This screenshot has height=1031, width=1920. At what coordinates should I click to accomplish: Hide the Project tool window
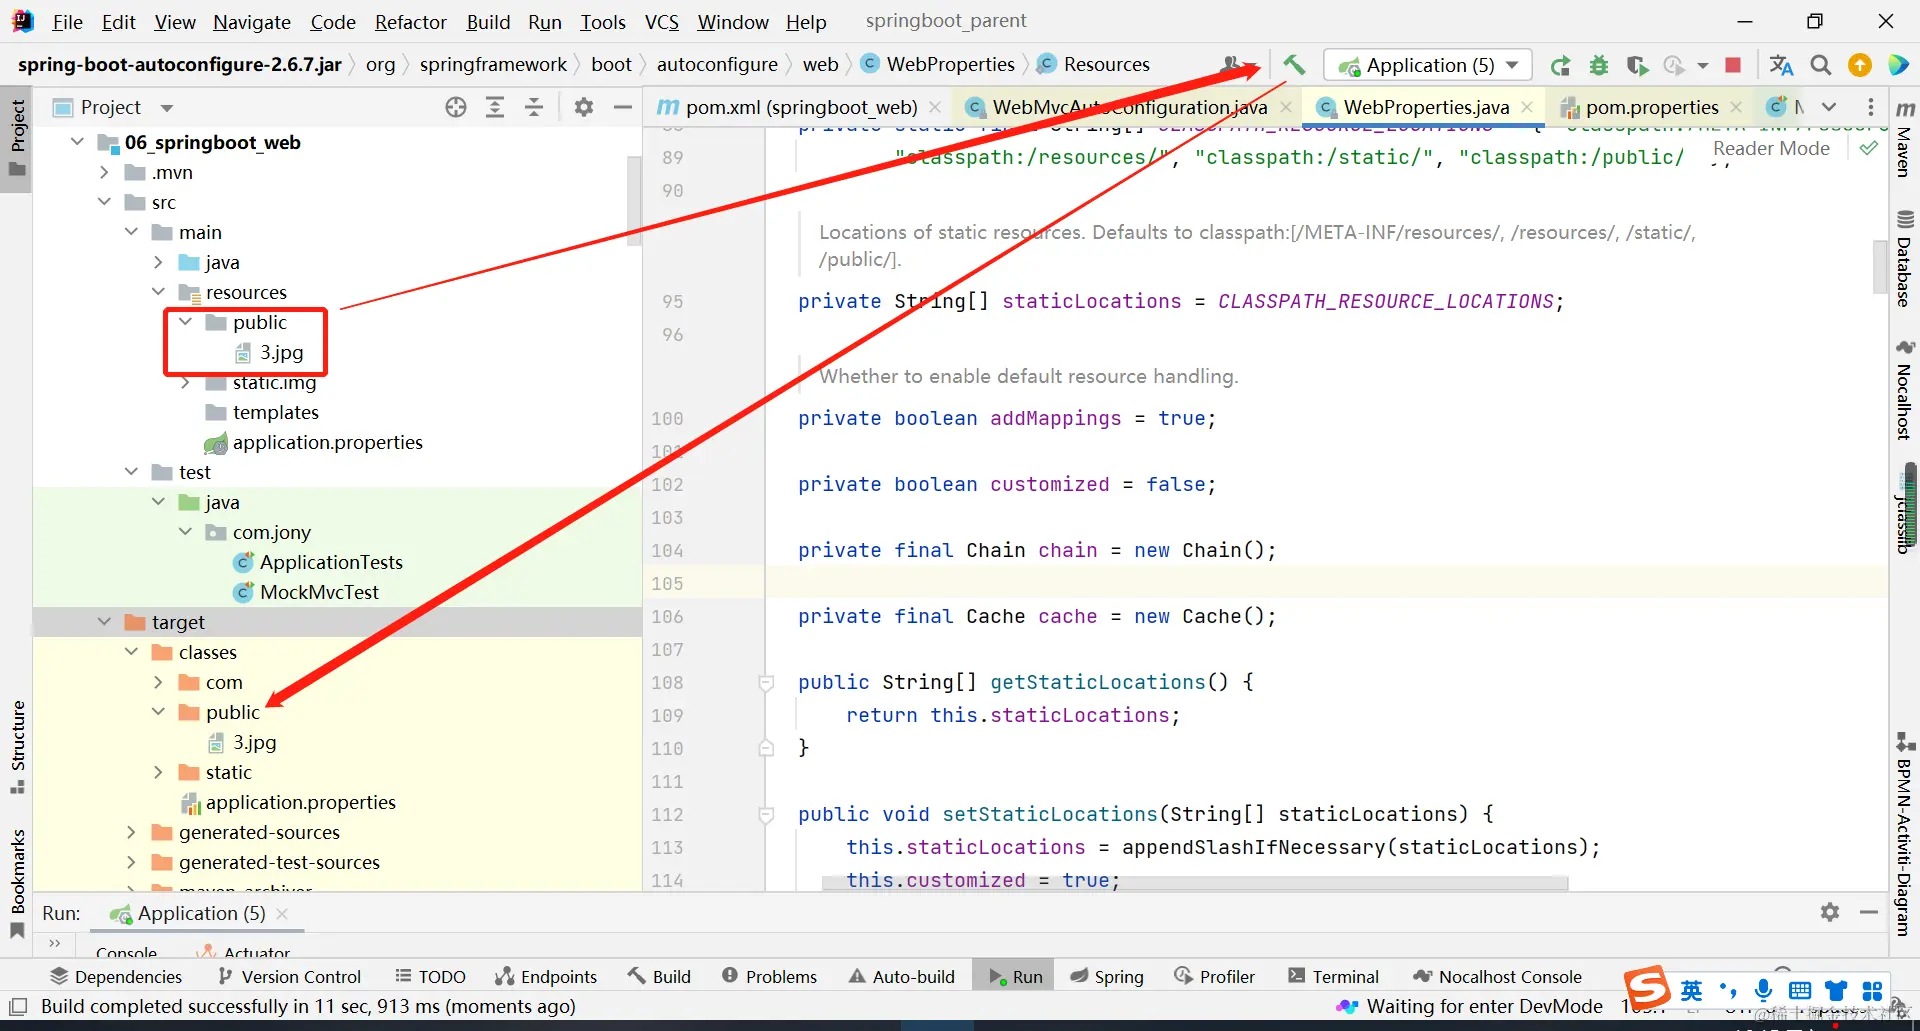pos(622,107)
